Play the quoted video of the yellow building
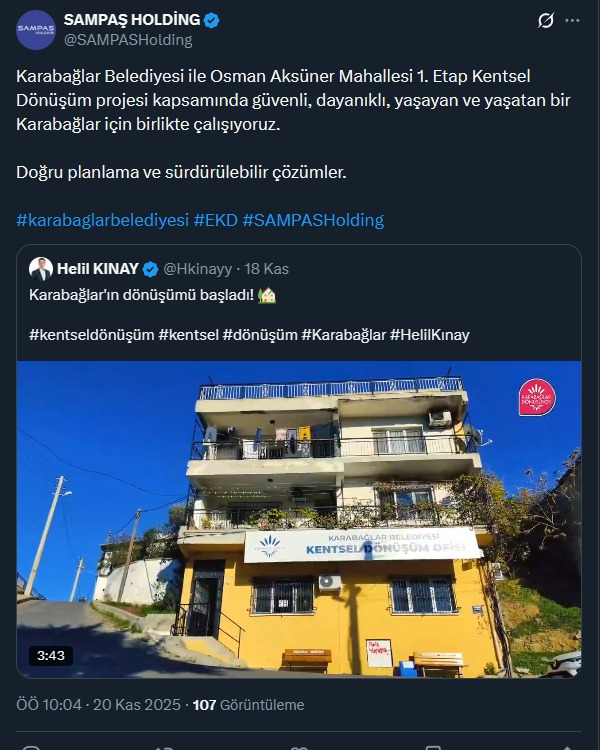 point(299,519)
